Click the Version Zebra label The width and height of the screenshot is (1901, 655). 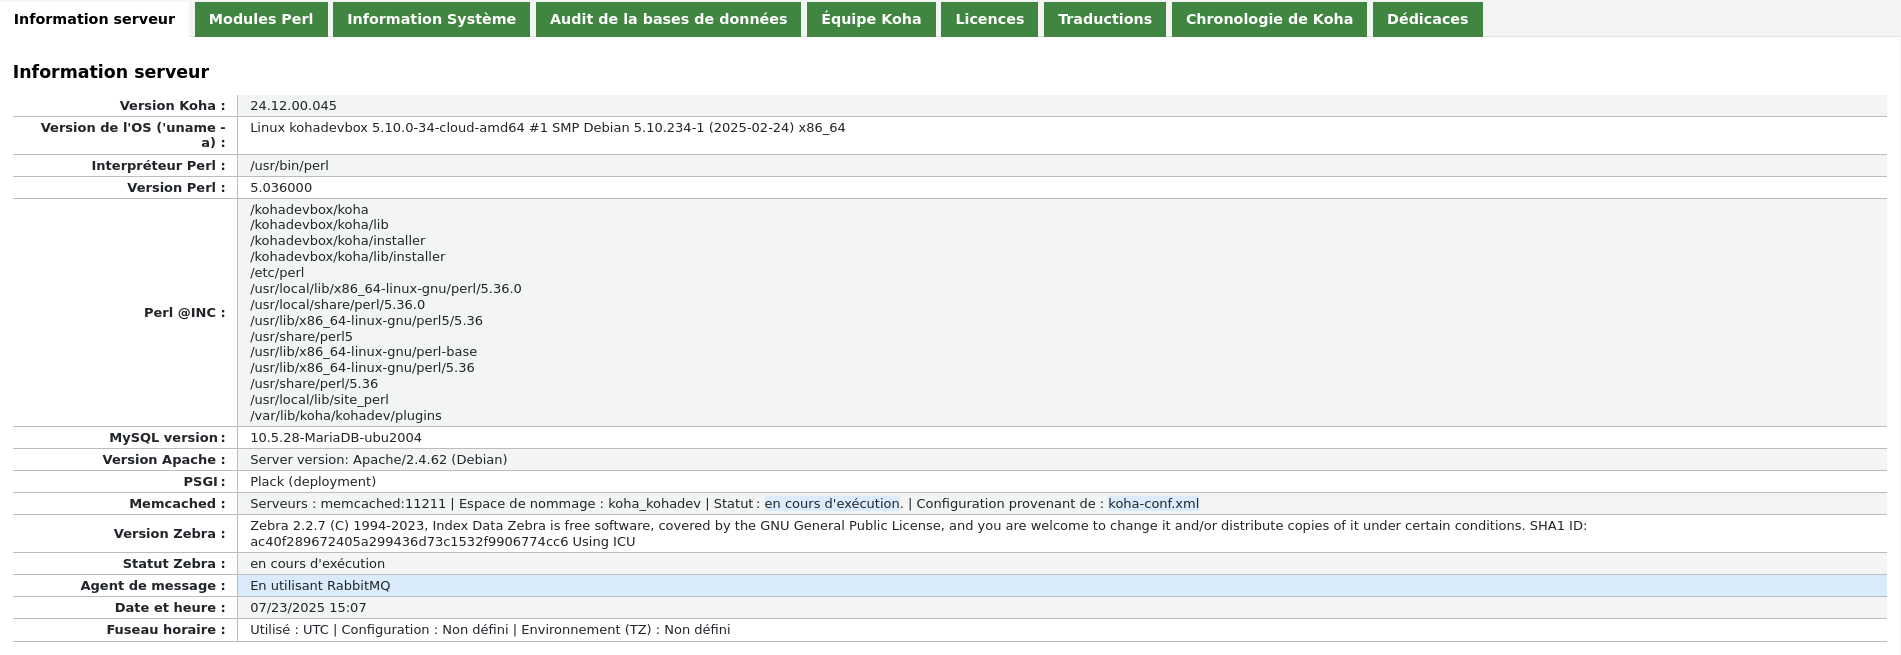[x=169, y=534]
